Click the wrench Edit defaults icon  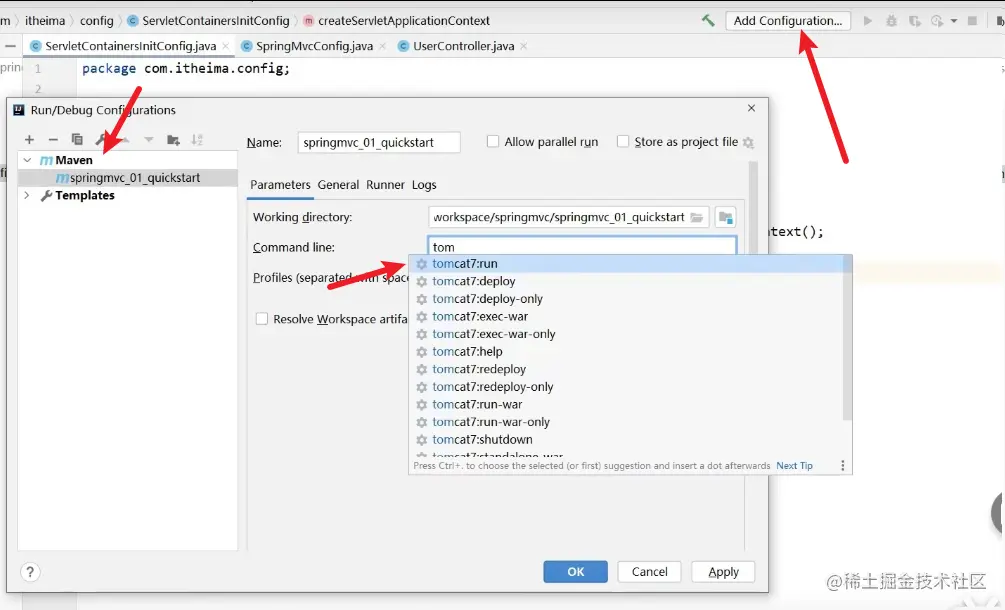pos(101,139)
